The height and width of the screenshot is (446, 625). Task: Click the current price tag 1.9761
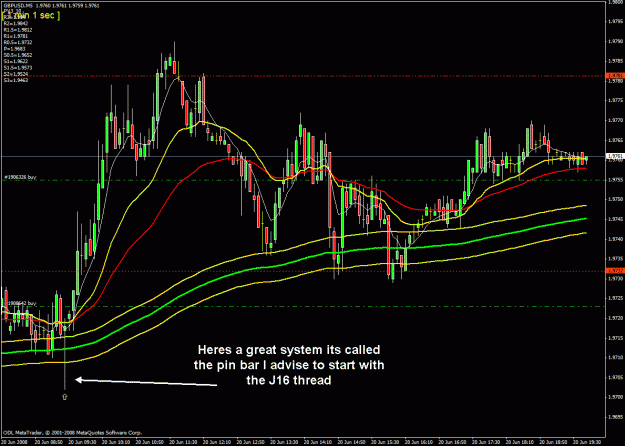pos(615,157)
